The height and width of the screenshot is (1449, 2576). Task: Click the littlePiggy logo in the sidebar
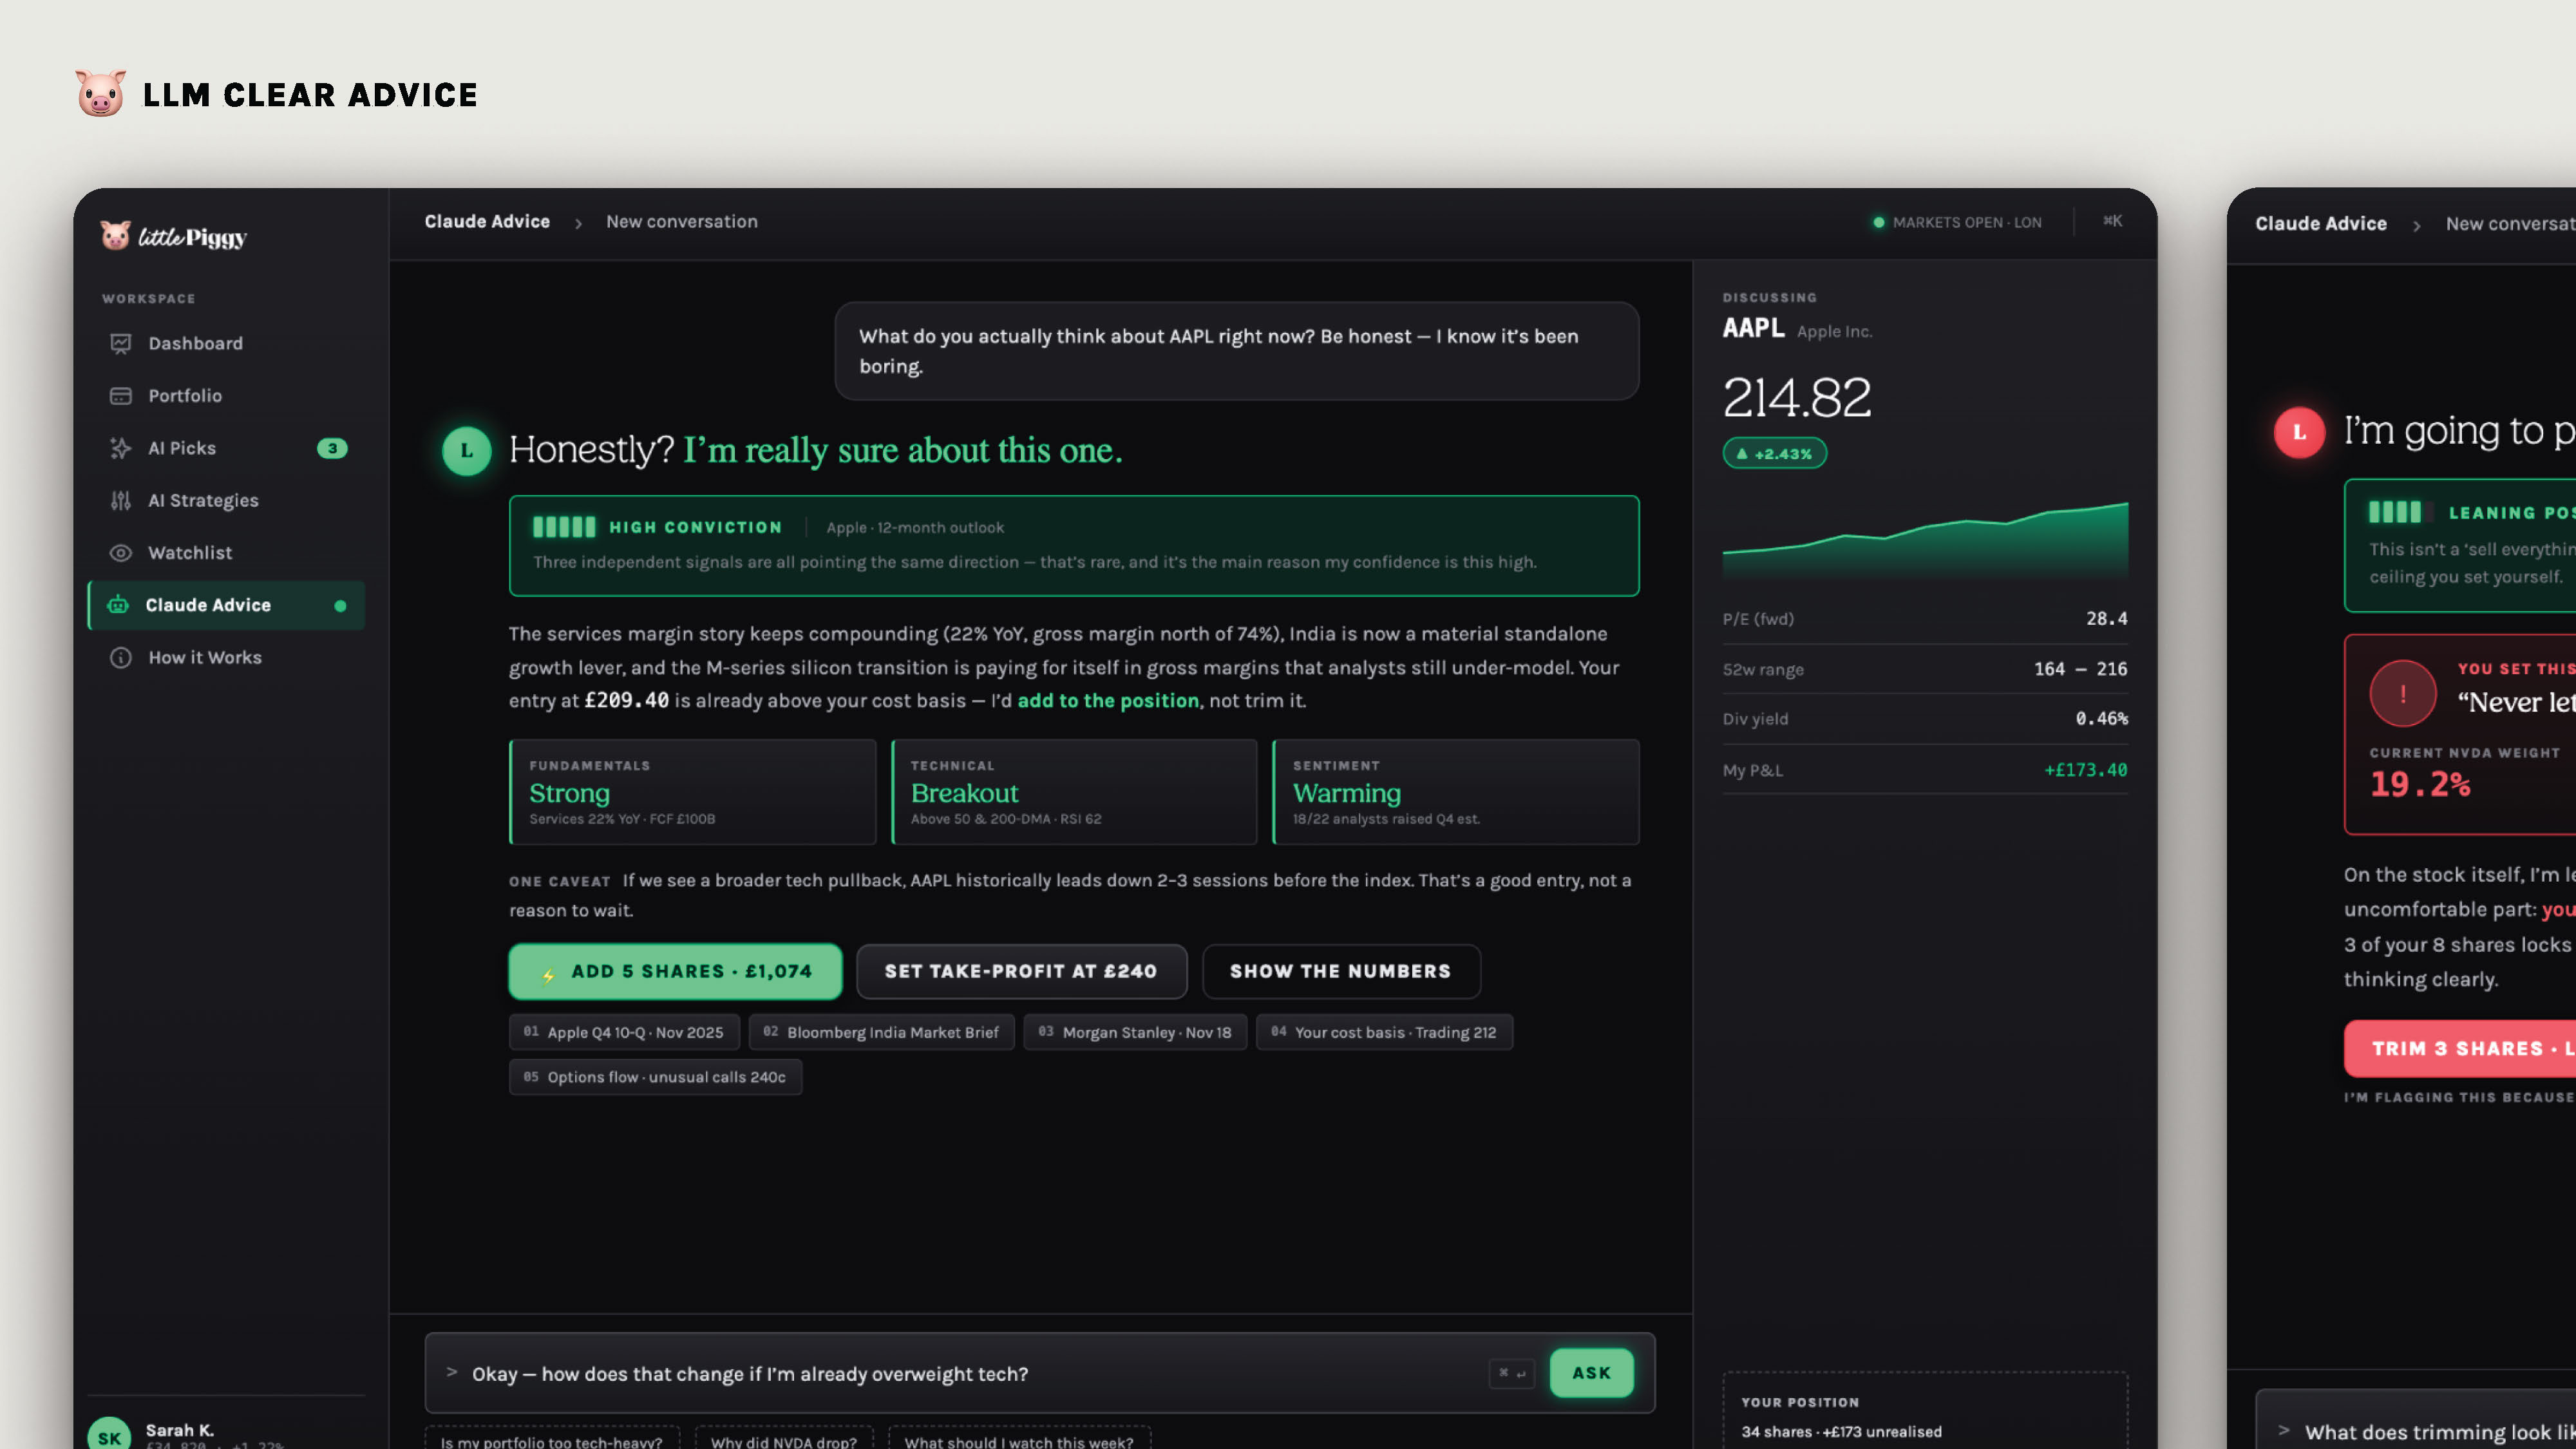click(x=174, y=237)
